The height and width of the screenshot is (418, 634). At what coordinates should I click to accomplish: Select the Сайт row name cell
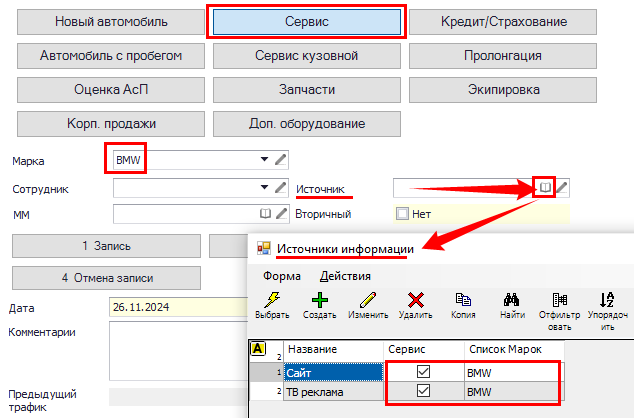333,372
